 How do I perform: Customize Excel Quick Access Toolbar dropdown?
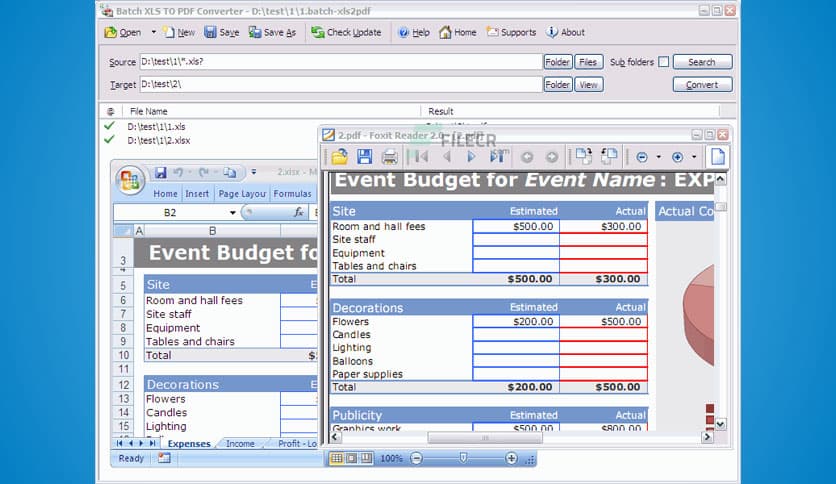pos(254,172)
